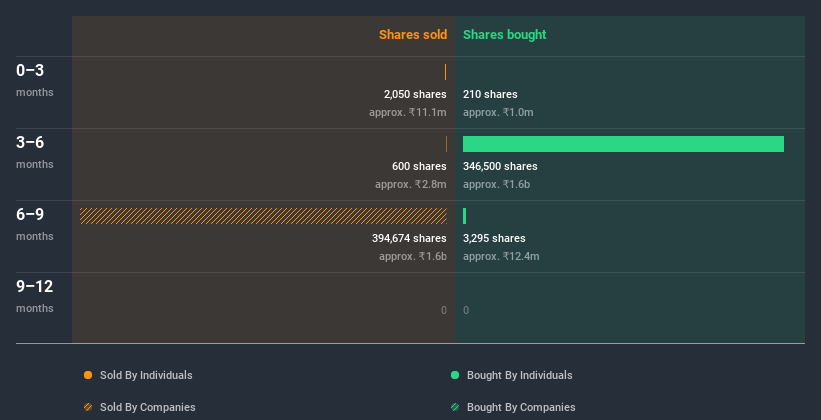
Task: Click the 0–3 months row label
Action: (x=35, y=80)
